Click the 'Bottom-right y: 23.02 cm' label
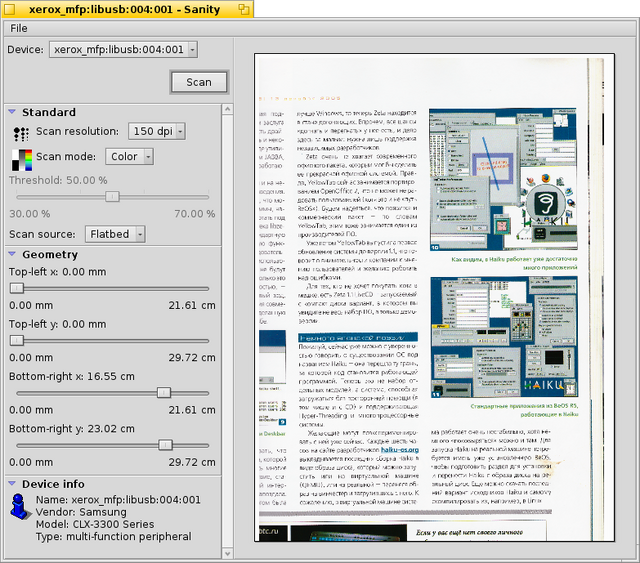Image resolution: width=640 pixels, height=563 pixels. point(71,429)
